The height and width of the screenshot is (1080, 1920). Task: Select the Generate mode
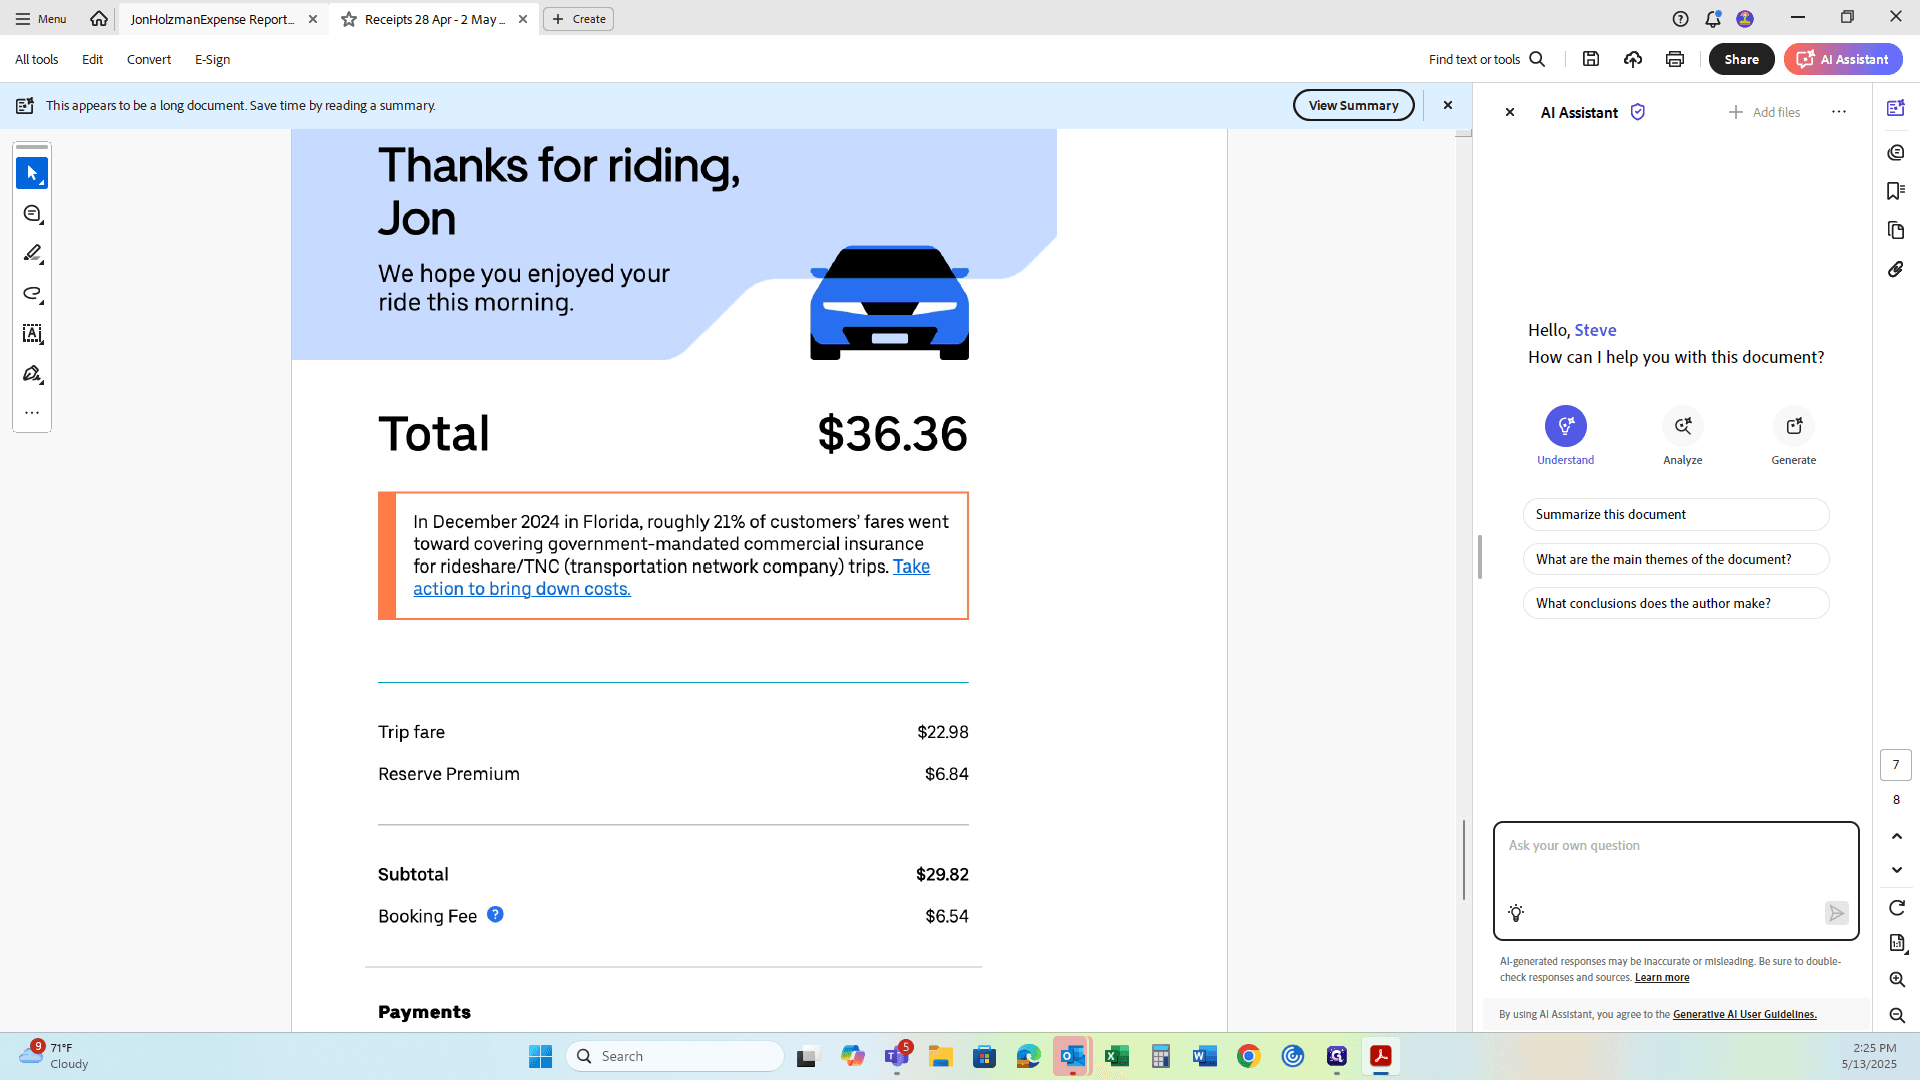(1794, 436)
